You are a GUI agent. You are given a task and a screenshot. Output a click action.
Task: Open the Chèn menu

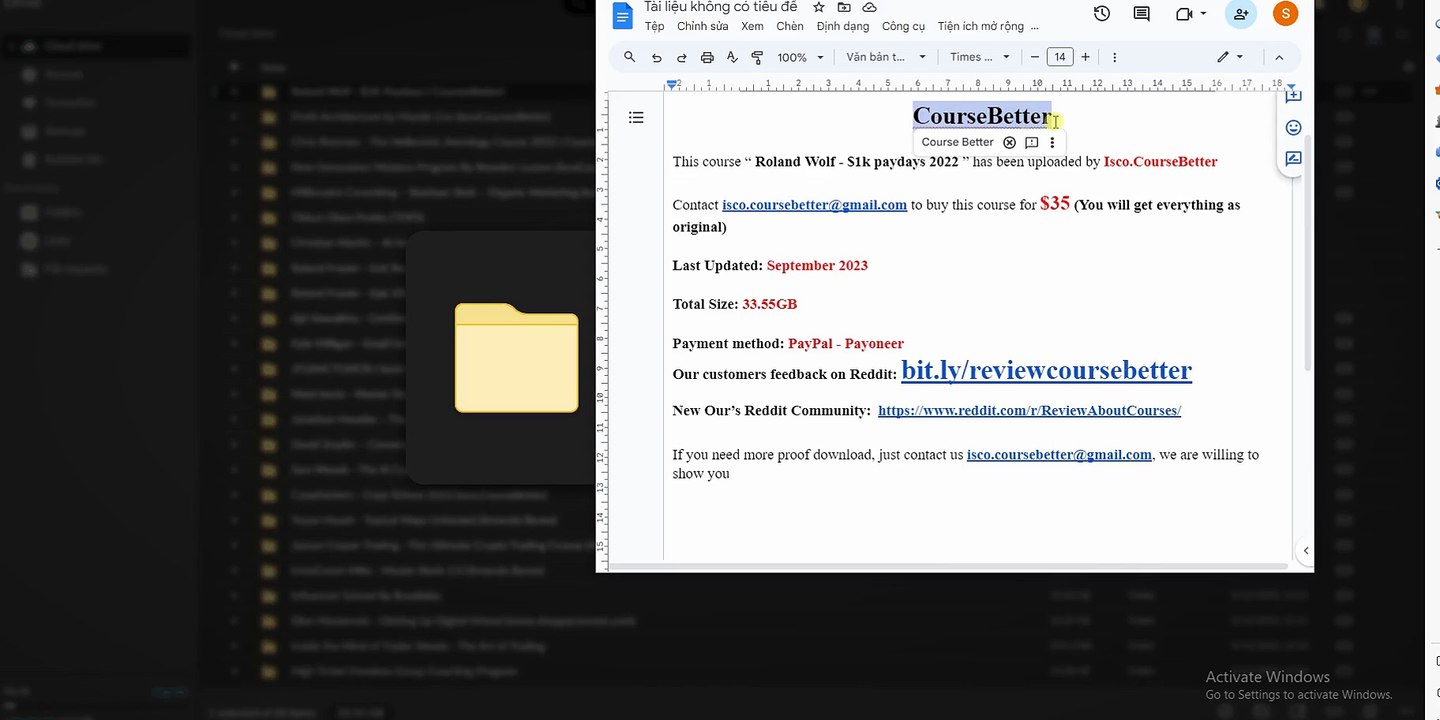point(790,26)
